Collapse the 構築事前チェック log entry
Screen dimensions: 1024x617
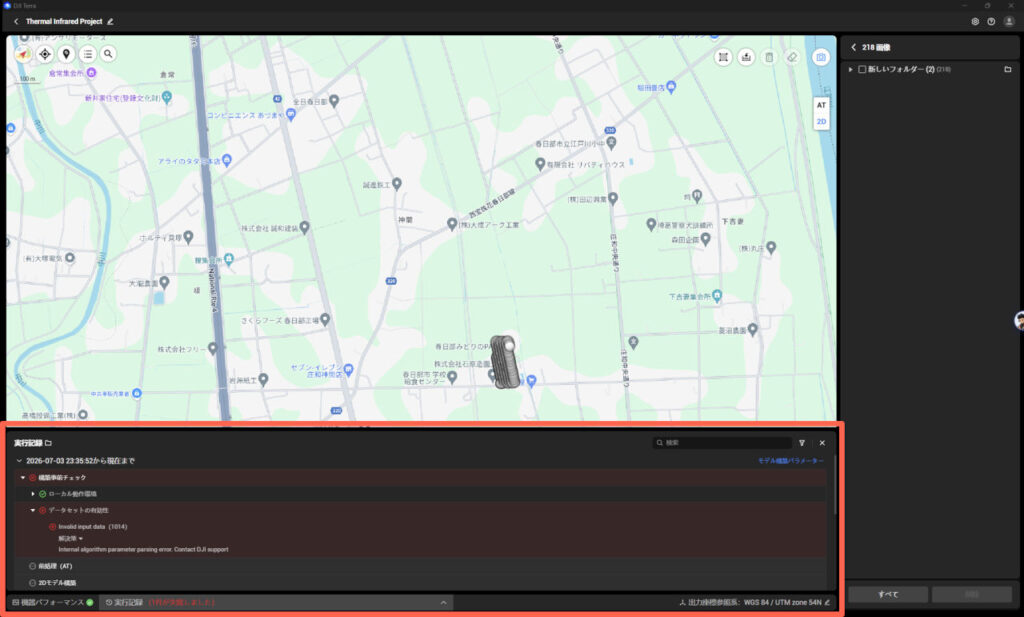coord(23,477)
